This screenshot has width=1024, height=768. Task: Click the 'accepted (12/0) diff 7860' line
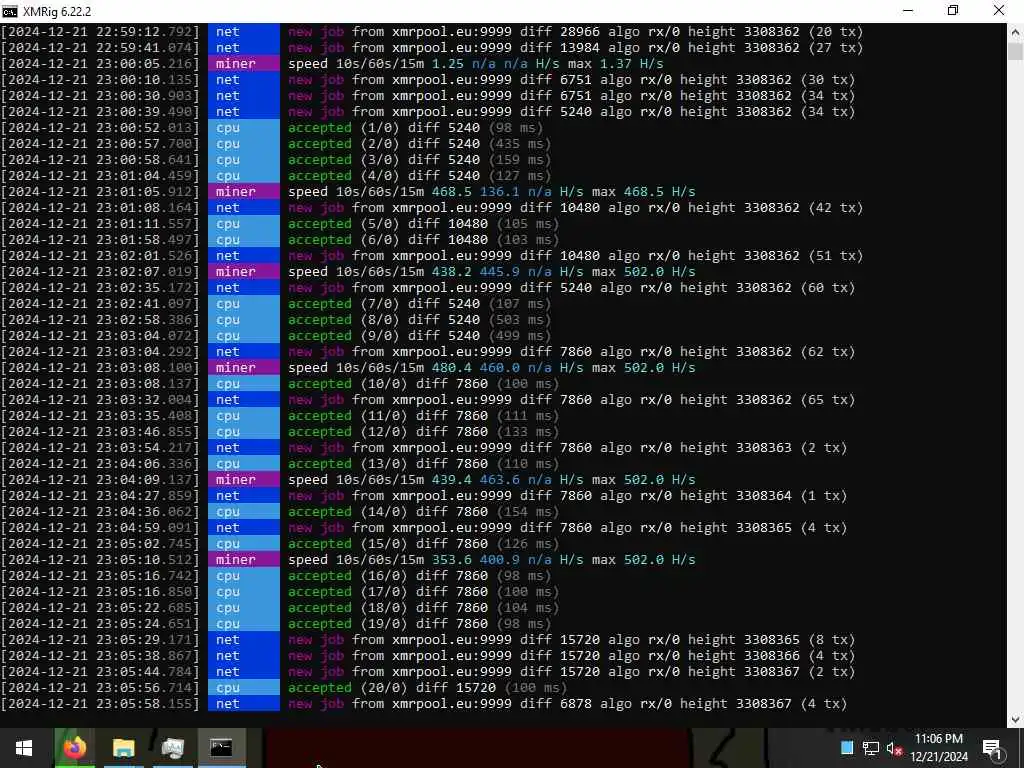click(280, 432)
